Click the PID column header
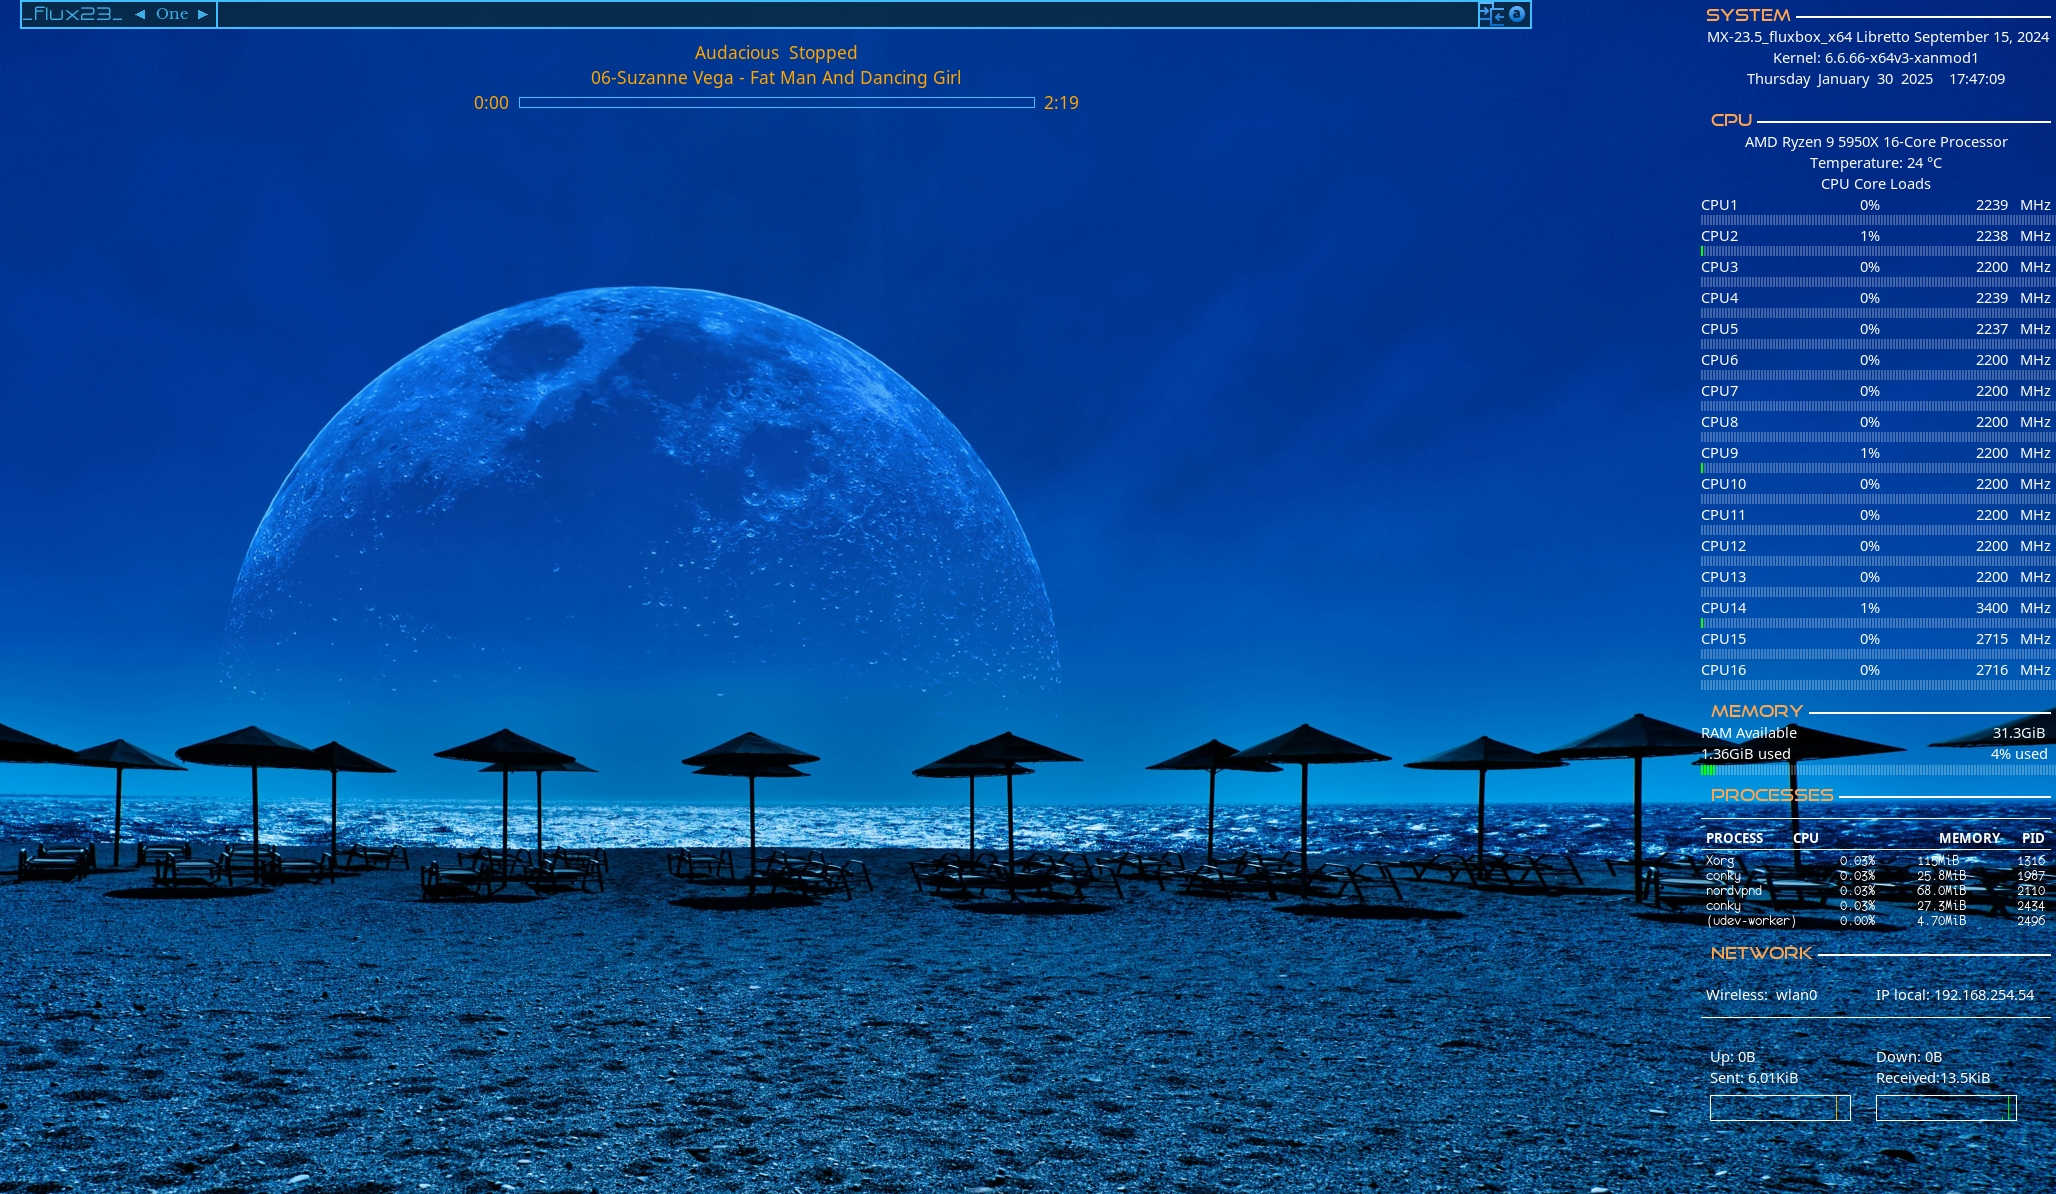 coord(2032,838)
